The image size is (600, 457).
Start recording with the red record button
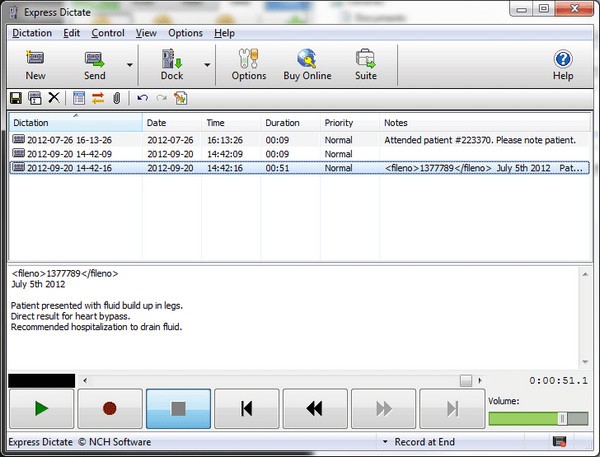point(110,408)
